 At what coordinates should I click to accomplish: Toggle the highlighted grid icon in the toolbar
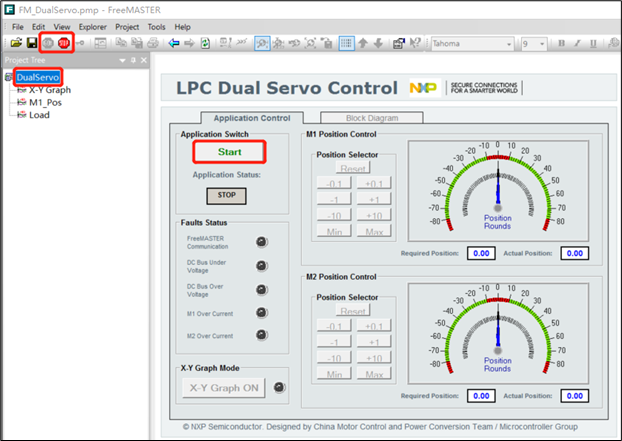(x=346, y=43)
